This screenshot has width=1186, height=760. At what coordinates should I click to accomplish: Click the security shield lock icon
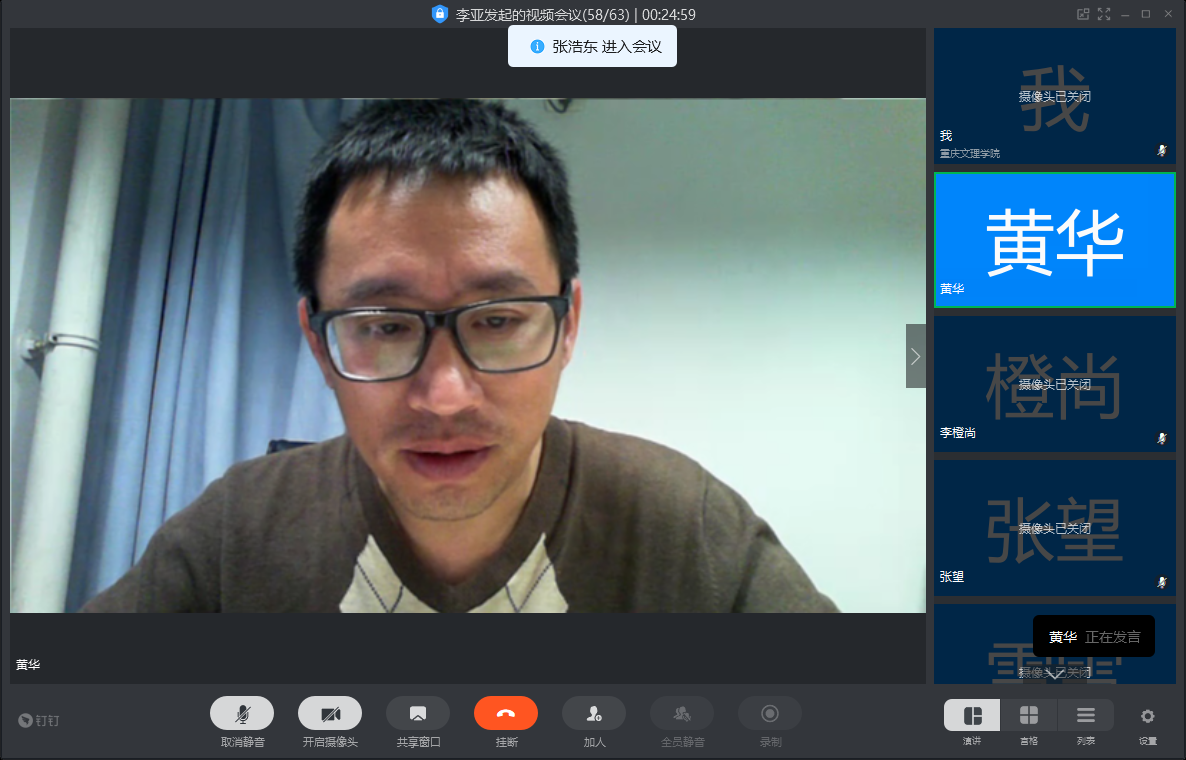(439, 14)
